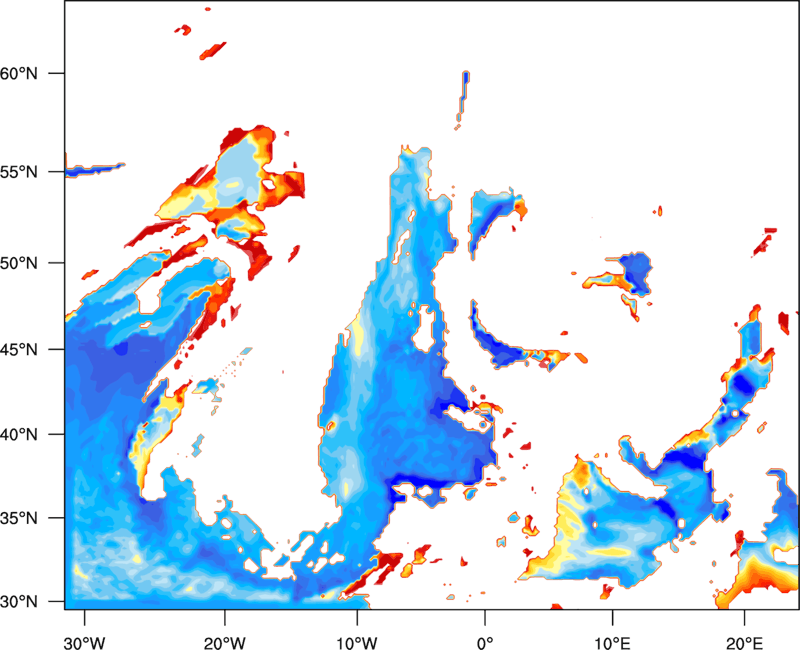The image size is (800, 650).
Task: Click the 30°N latitude label
Action: pos(19,602)
